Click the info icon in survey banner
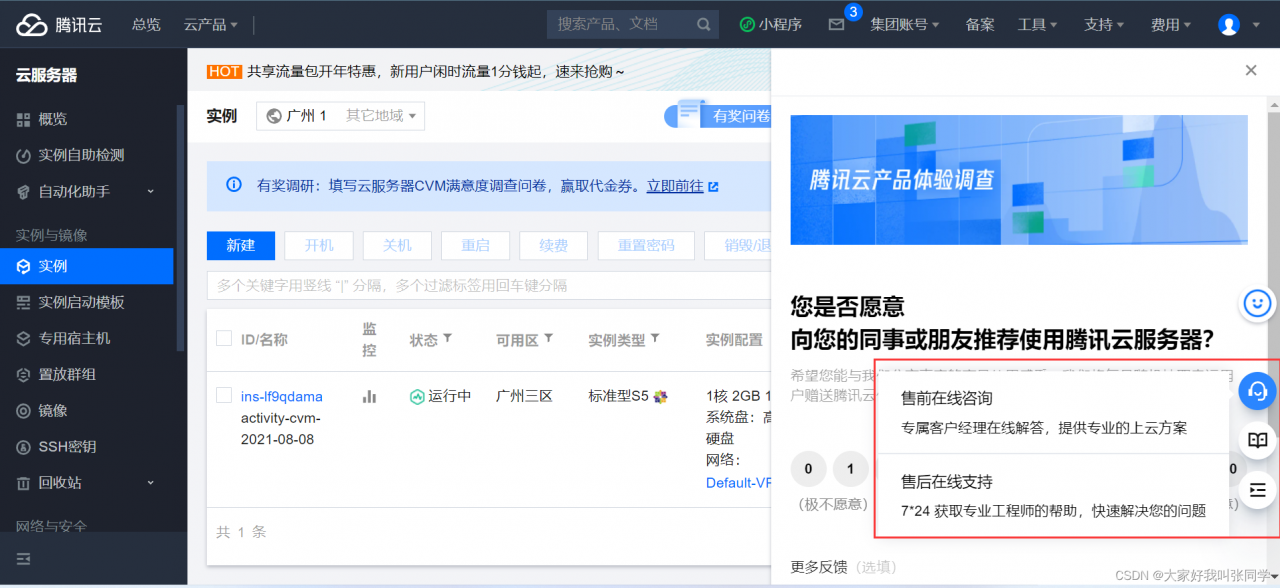This screenshot has height=588, width=1280. click(234, 185)
